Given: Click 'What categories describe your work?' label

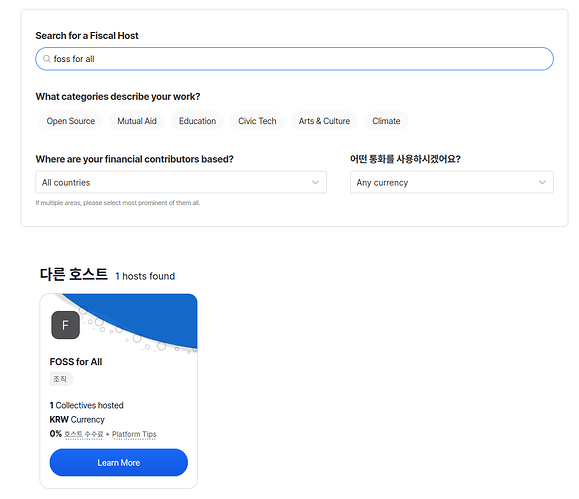Looking at the screenshot, I should (118, 96).
